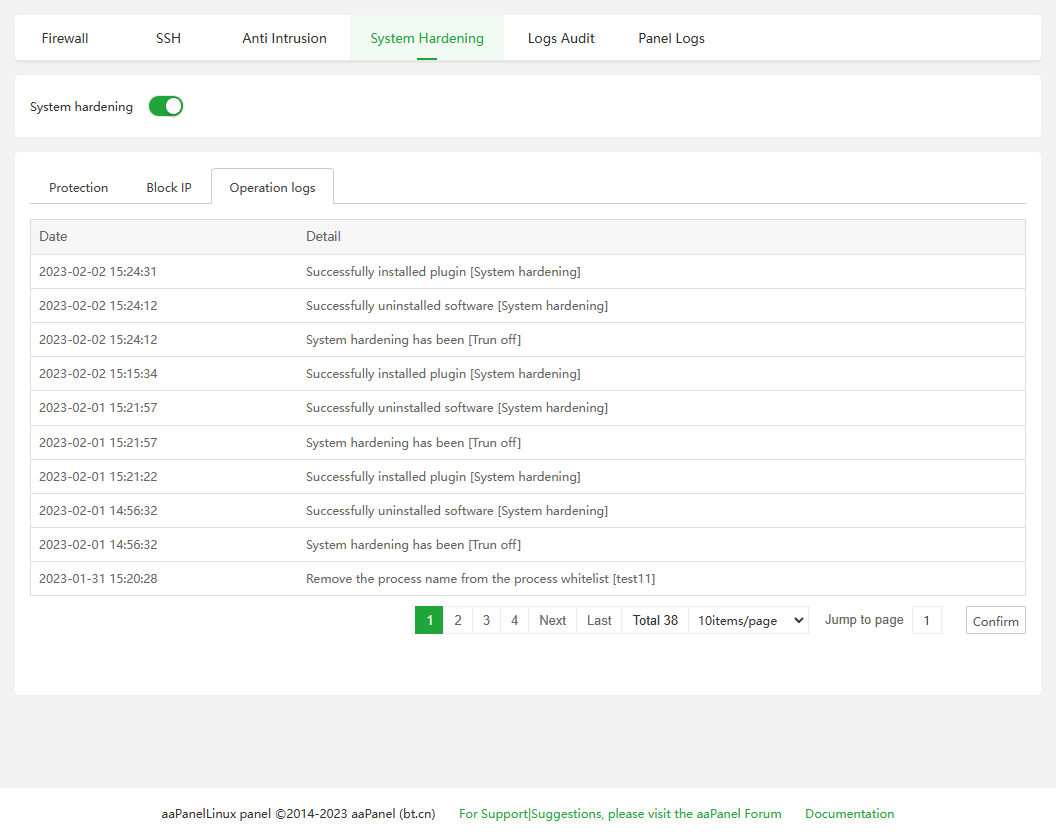Viewport: 1056px width, 838px height.
Task: Open the Documentation link in footer
Action: point(849,814)
